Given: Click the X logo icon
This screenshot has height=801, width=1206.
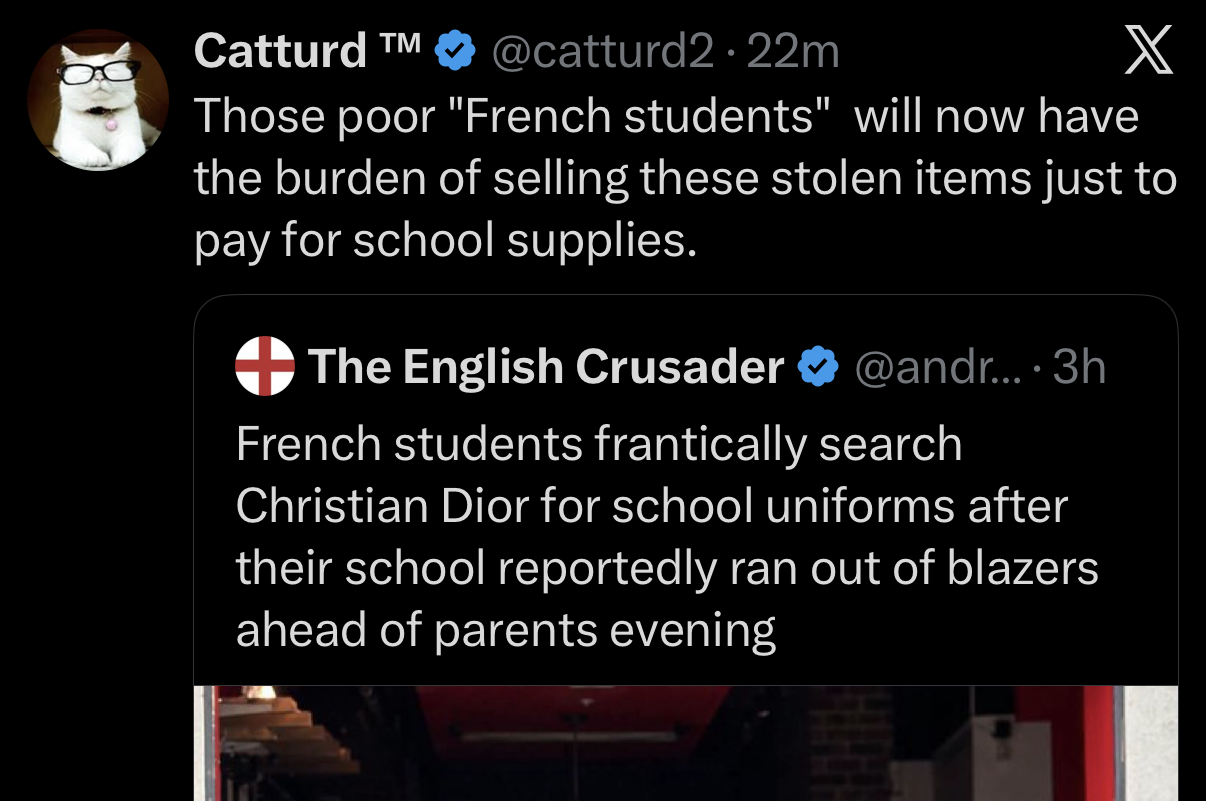Looking at the screenshot, I should [x=1146, y=50].
